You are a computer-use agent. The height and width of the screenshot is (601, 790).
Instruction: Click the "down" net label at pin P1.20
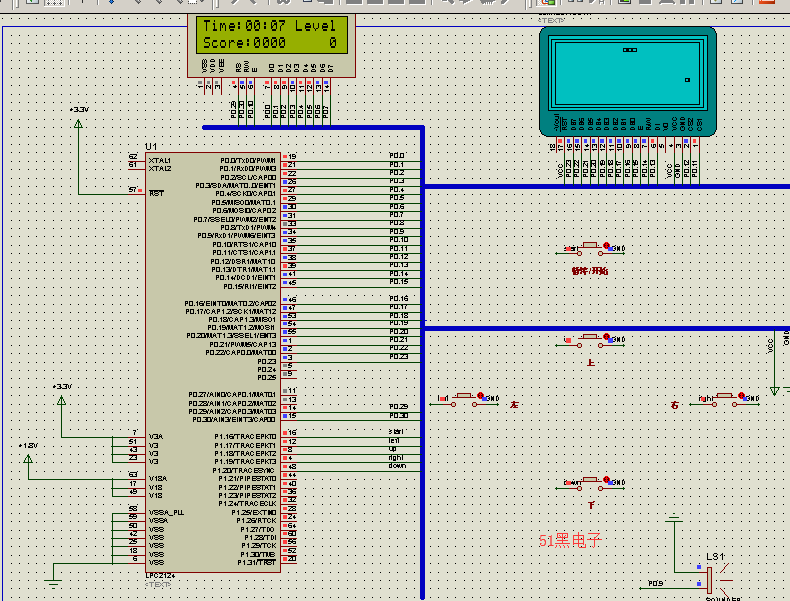click(397, 466)
